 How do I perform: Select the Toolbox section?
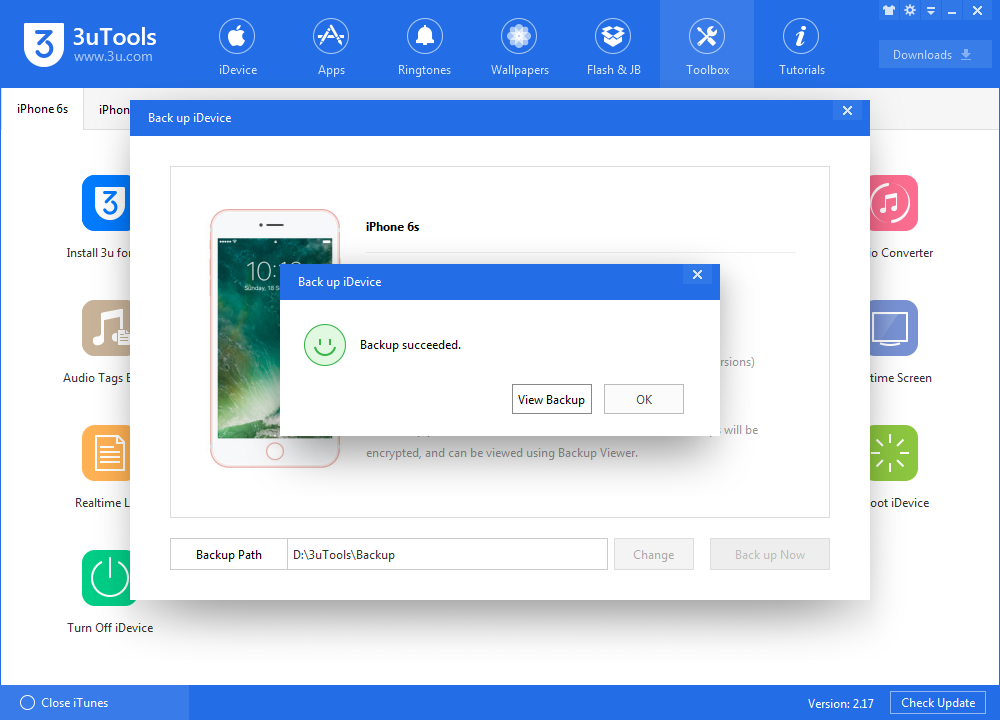point(707,46)
